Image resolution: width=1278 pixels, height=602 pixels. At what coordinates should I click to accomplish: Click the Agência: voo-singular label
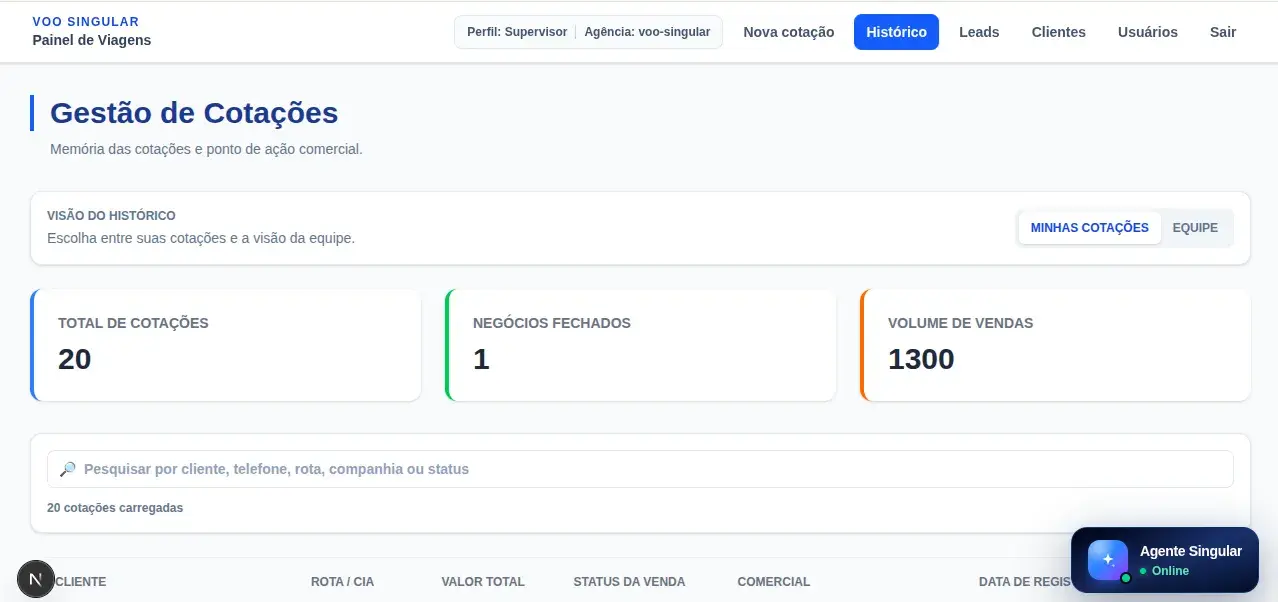(x=647, y=32)
